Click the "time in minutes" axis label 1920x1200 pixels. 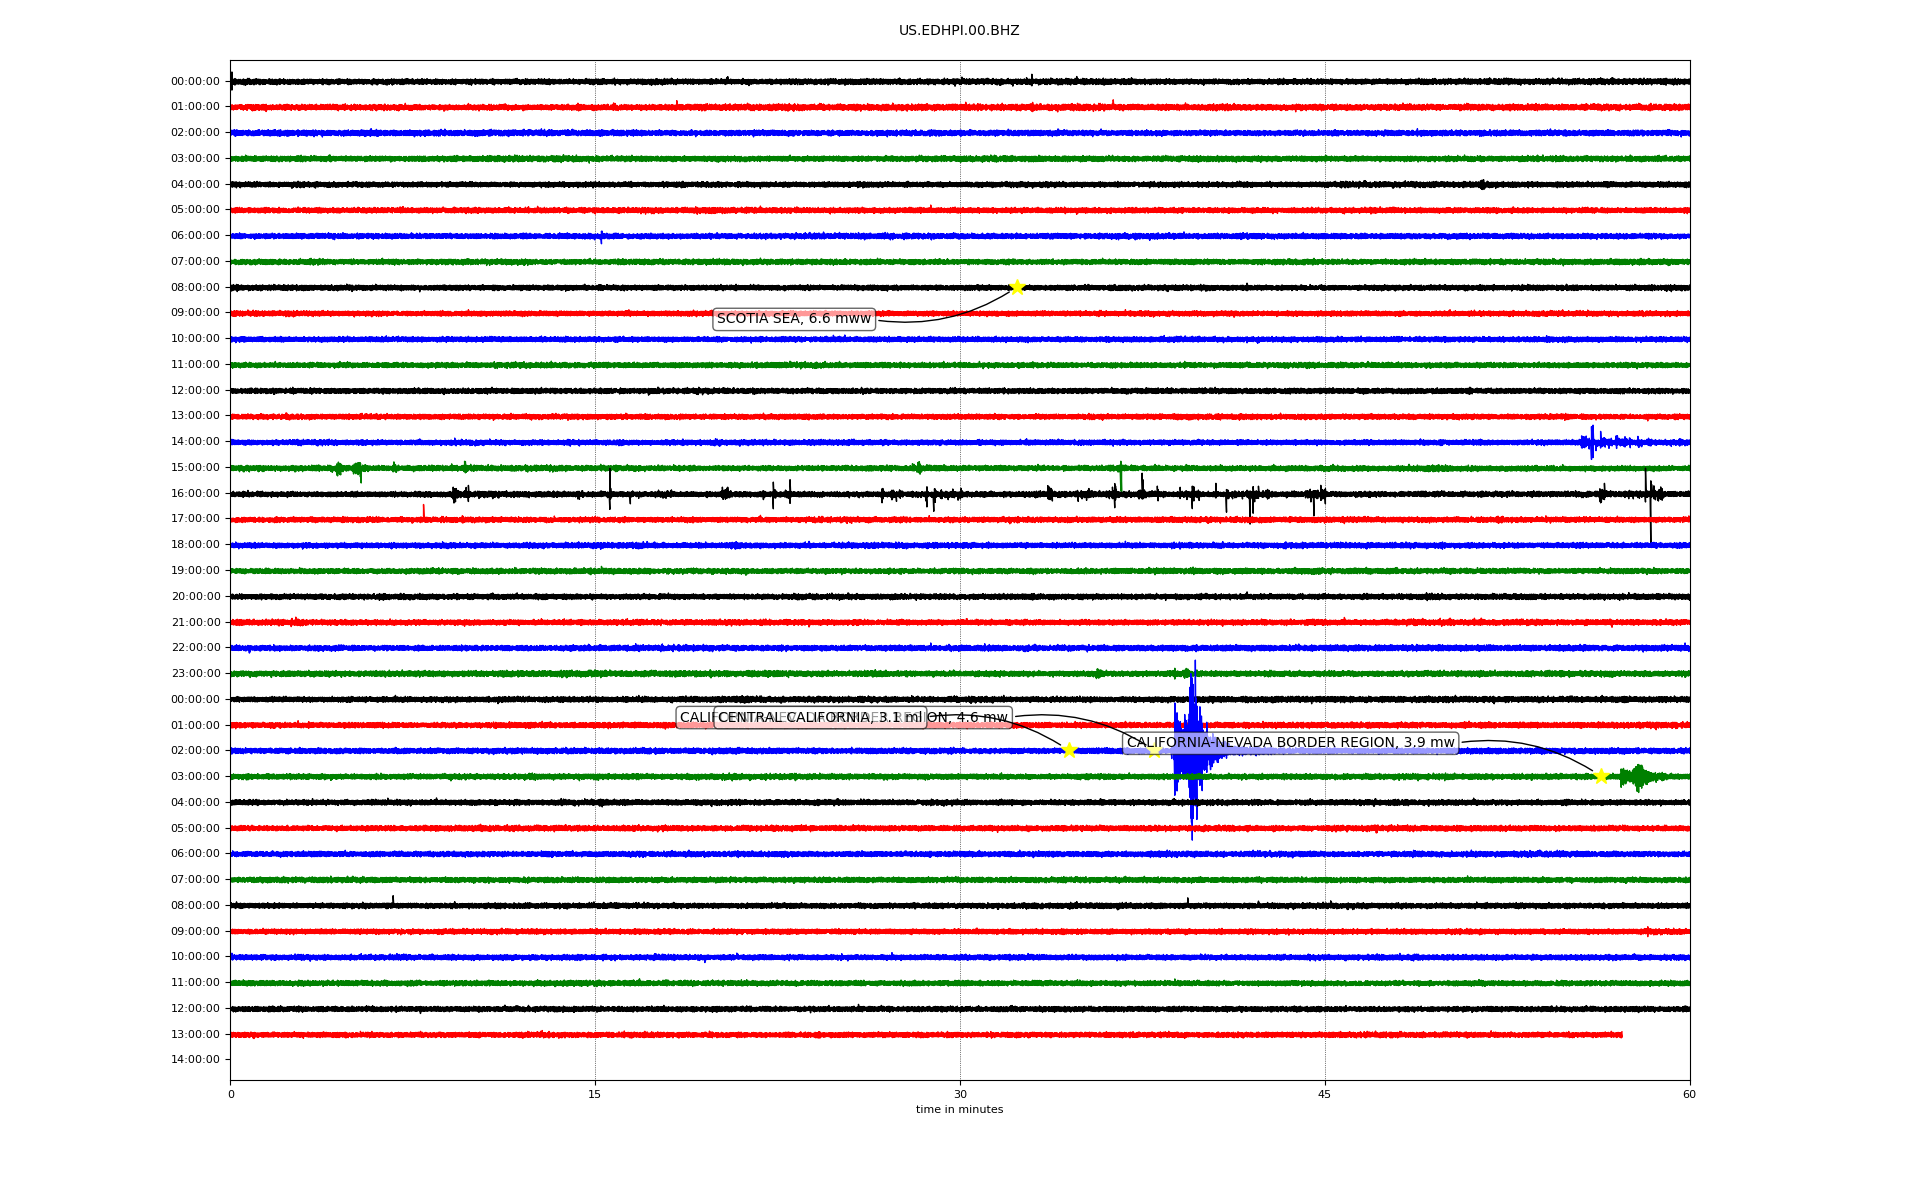coord(959,1110)
